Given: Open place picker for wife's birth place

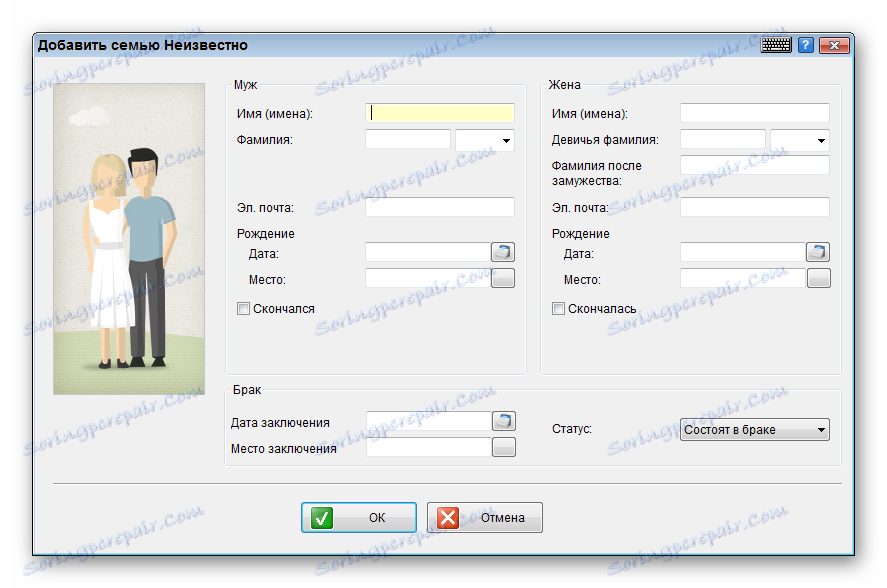Looking at the screenshot, I should pos(818,278).
